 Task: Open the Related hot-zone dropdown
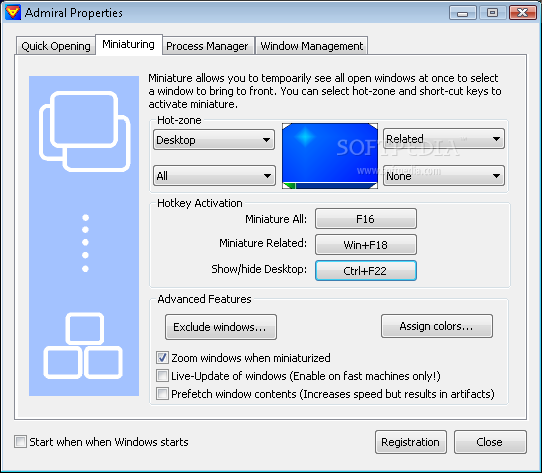tap(444, 139)
